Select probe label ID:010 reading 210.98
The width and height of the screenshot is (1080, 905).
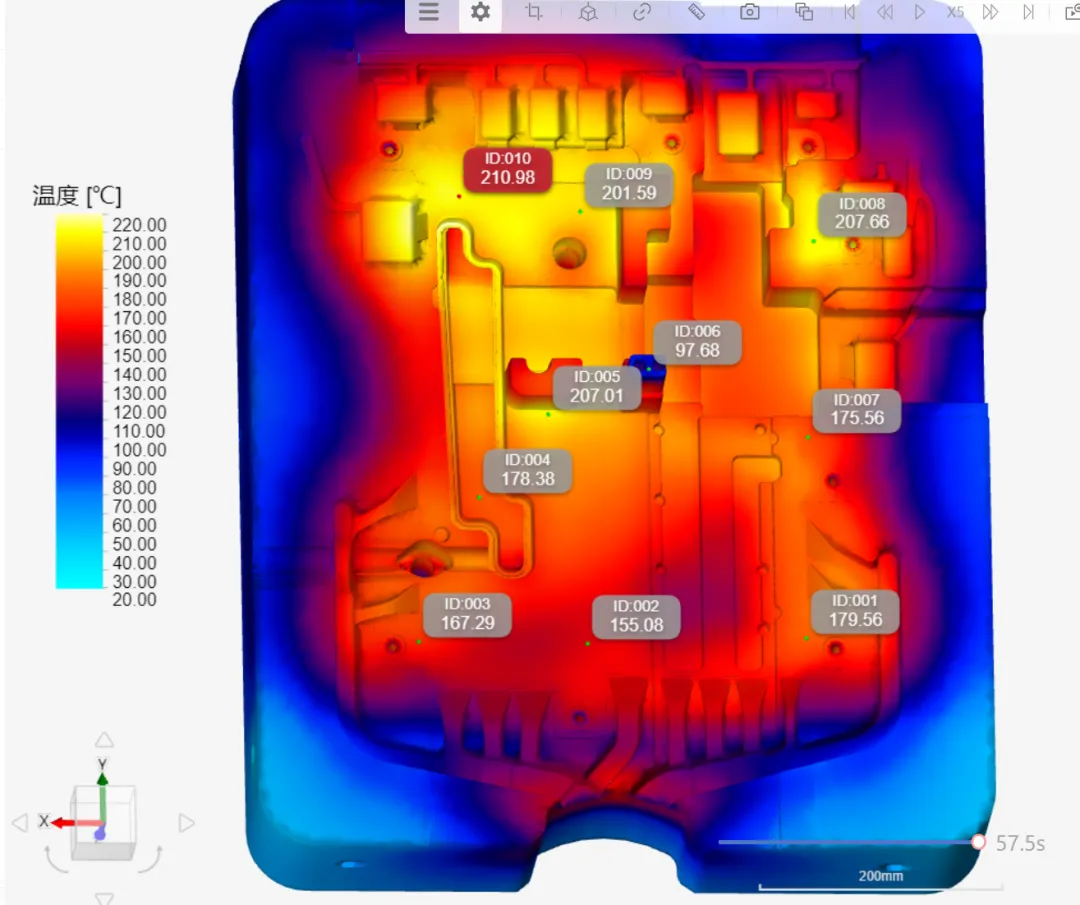508,168
